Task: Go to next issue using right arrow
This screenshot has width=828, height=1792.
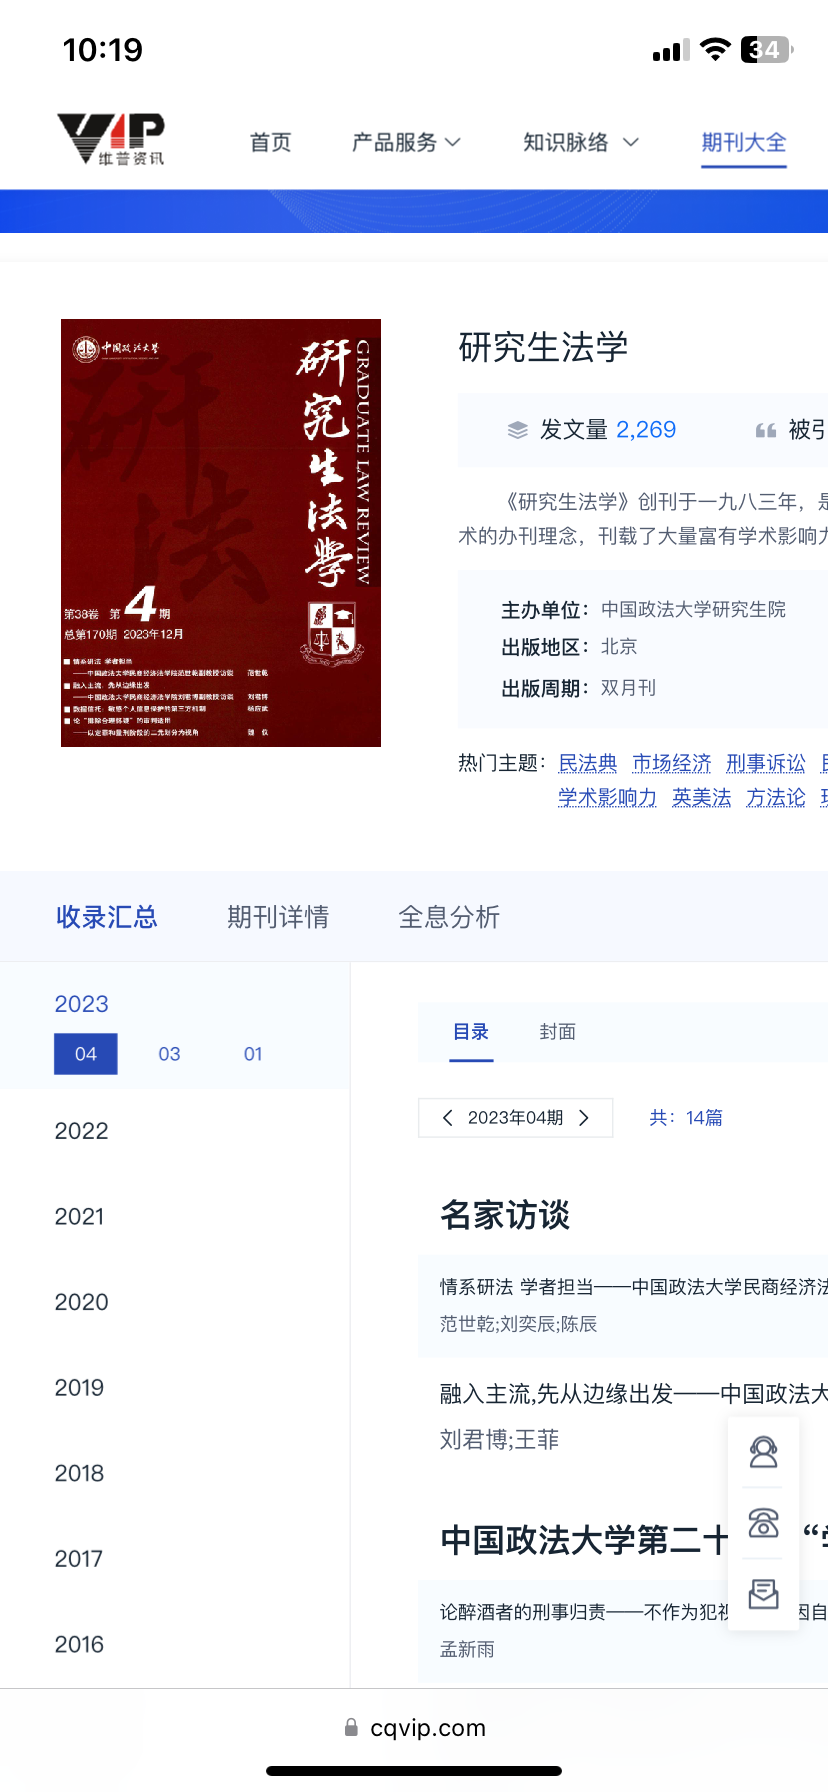Action: click(x=584, y=1118)
